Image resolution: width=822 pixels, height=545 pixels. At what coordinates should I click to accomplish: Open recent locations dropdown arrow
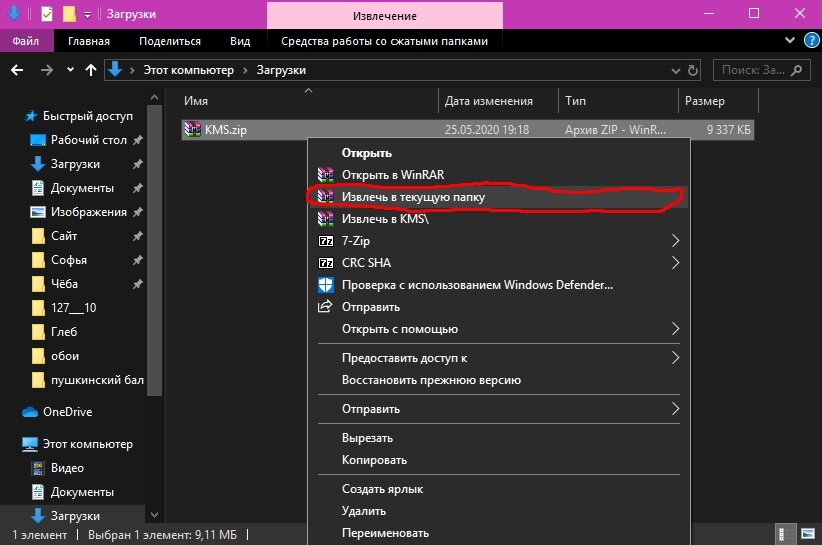pos(70,70)
